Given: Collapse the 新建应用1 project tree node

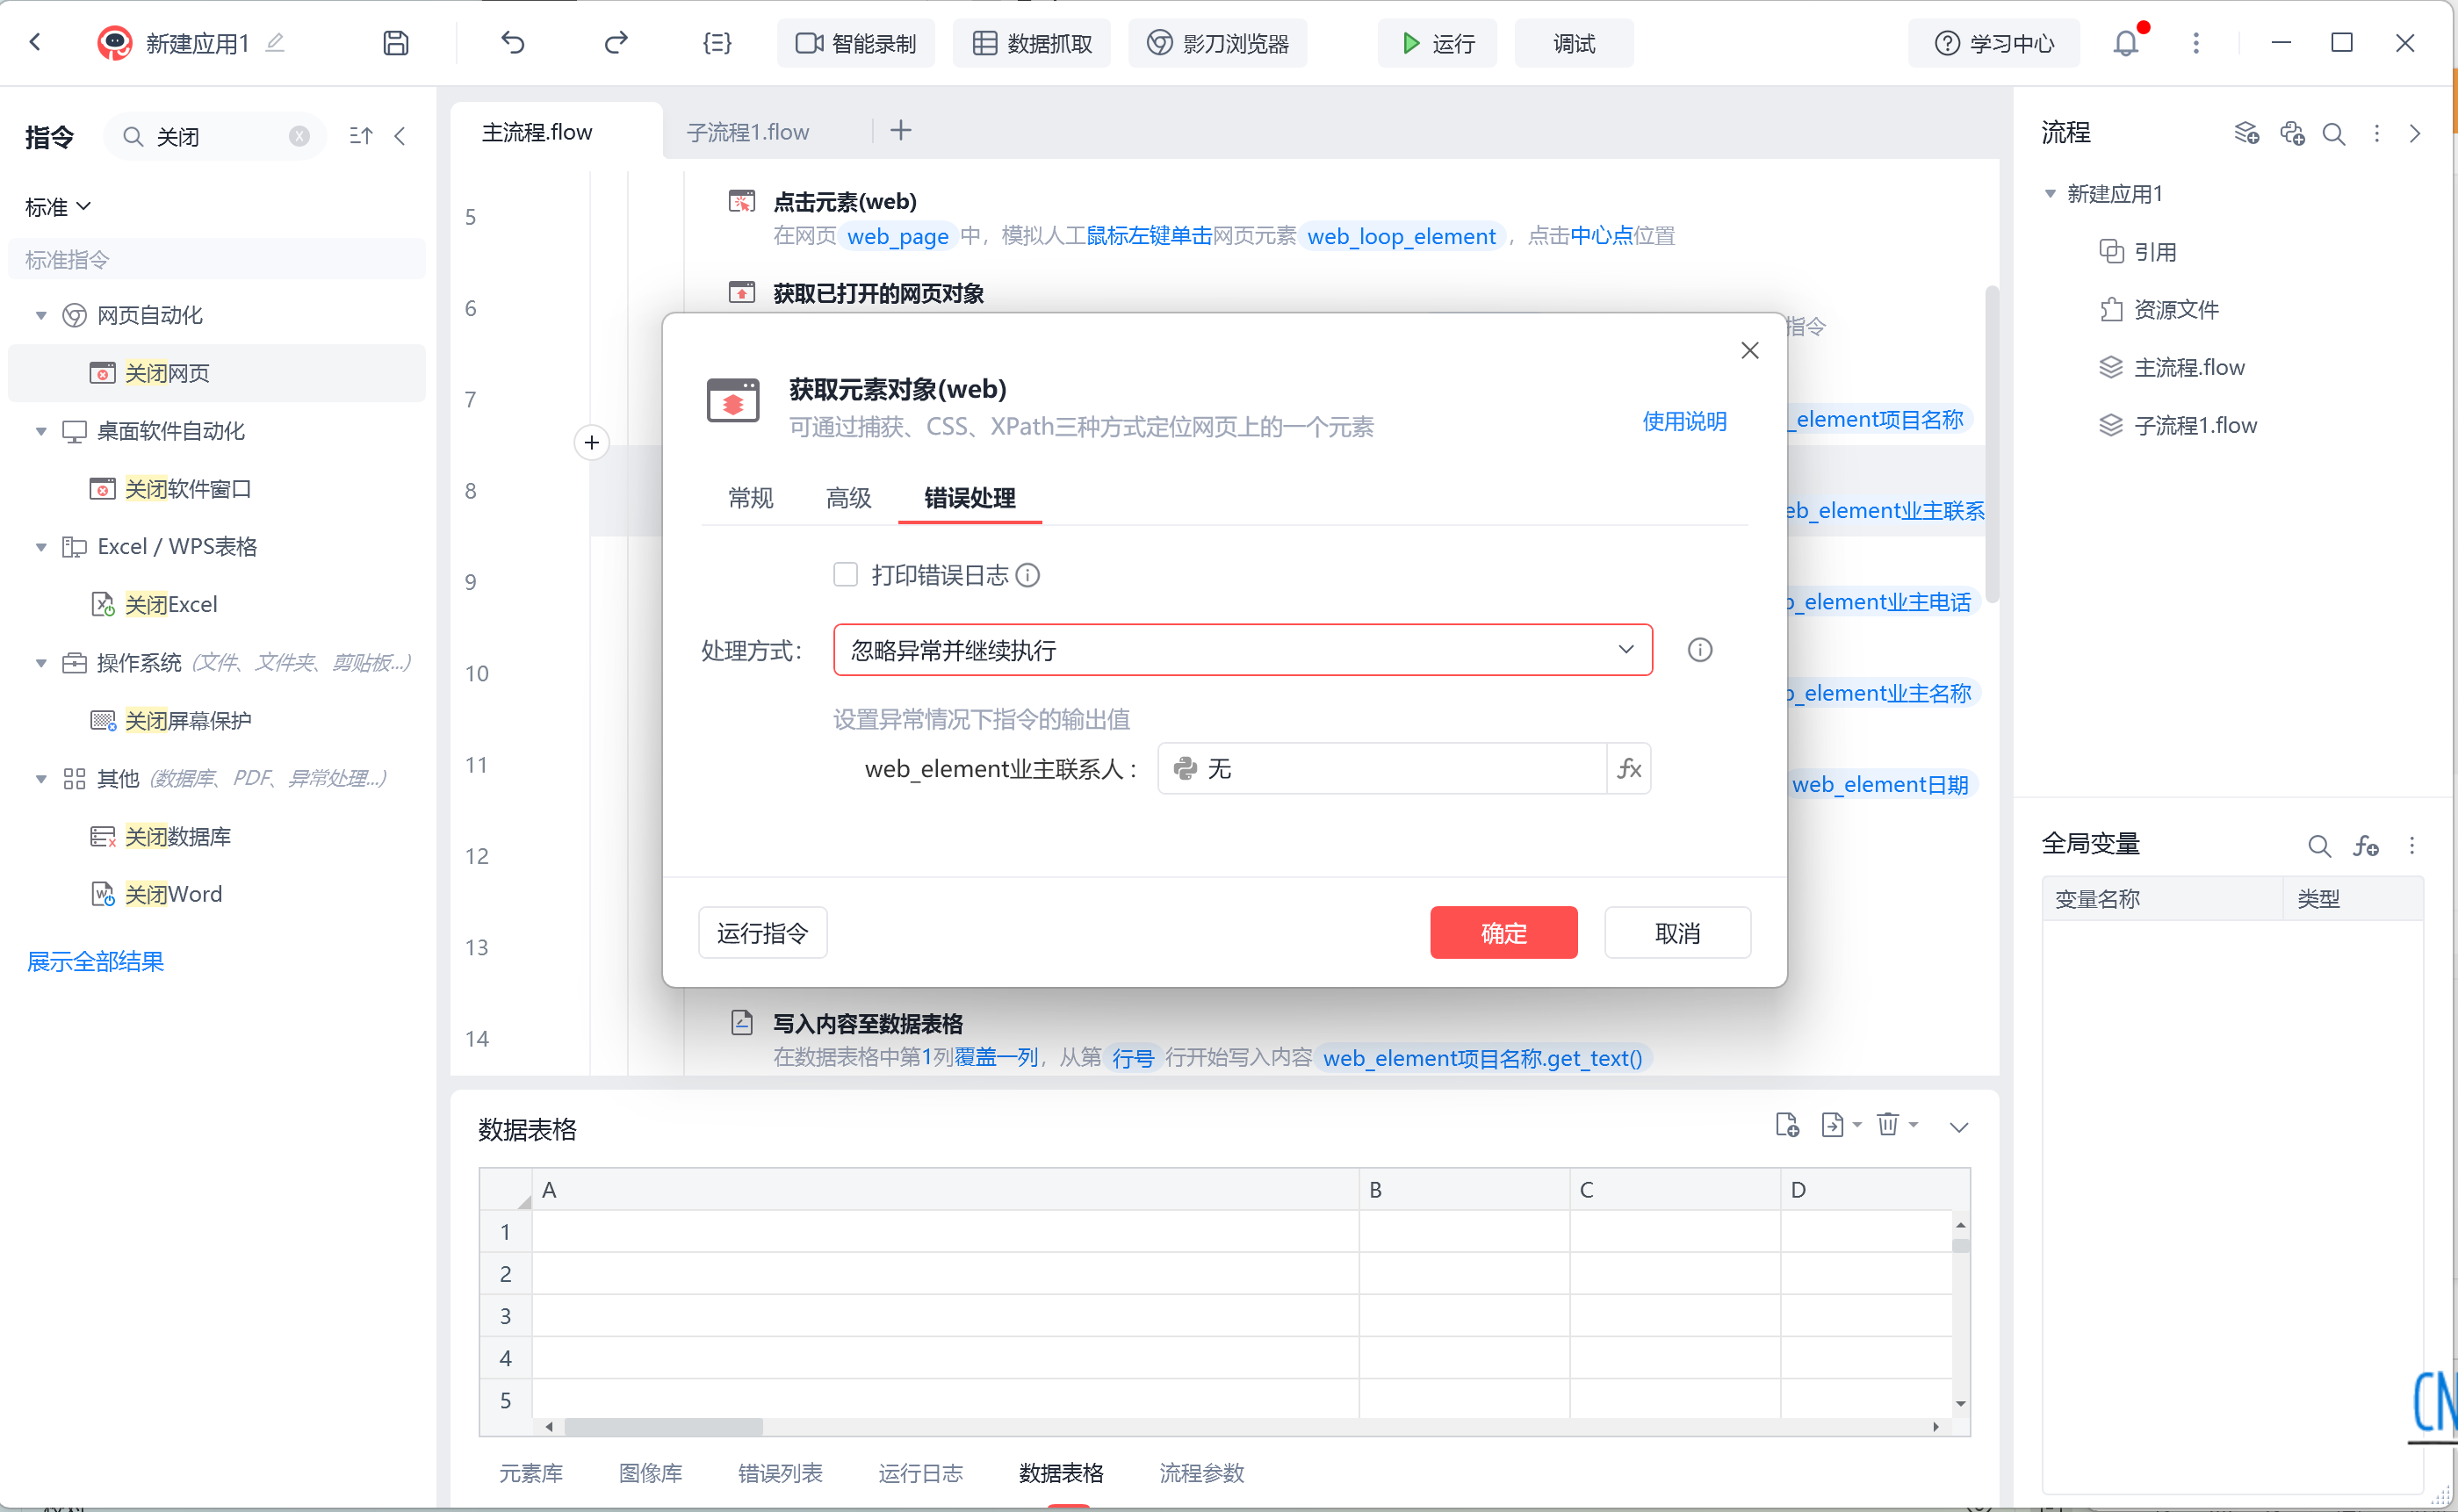Looking at the screenshot, I should (x=2049, y=194).
